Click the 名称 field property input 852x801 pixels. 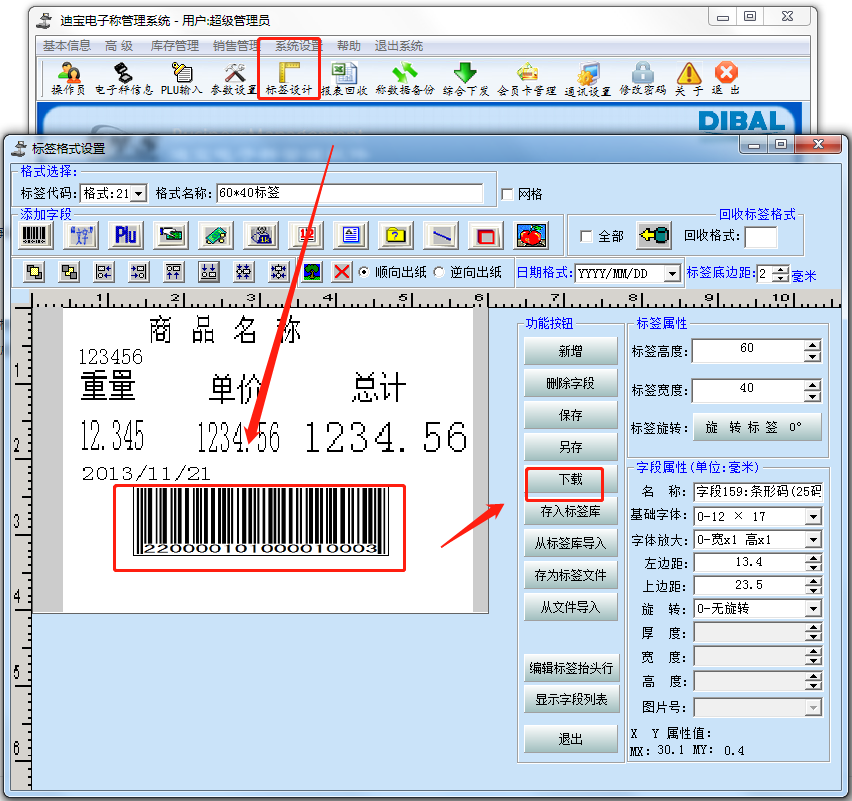(758, 492)
